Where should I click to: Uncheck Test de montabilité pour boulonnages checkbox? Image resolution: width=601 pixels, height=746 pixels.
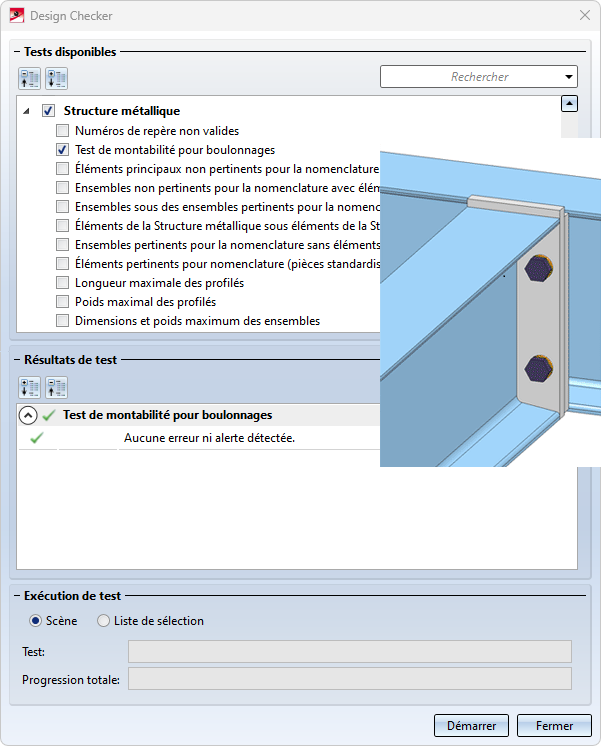tap(62, 149)
